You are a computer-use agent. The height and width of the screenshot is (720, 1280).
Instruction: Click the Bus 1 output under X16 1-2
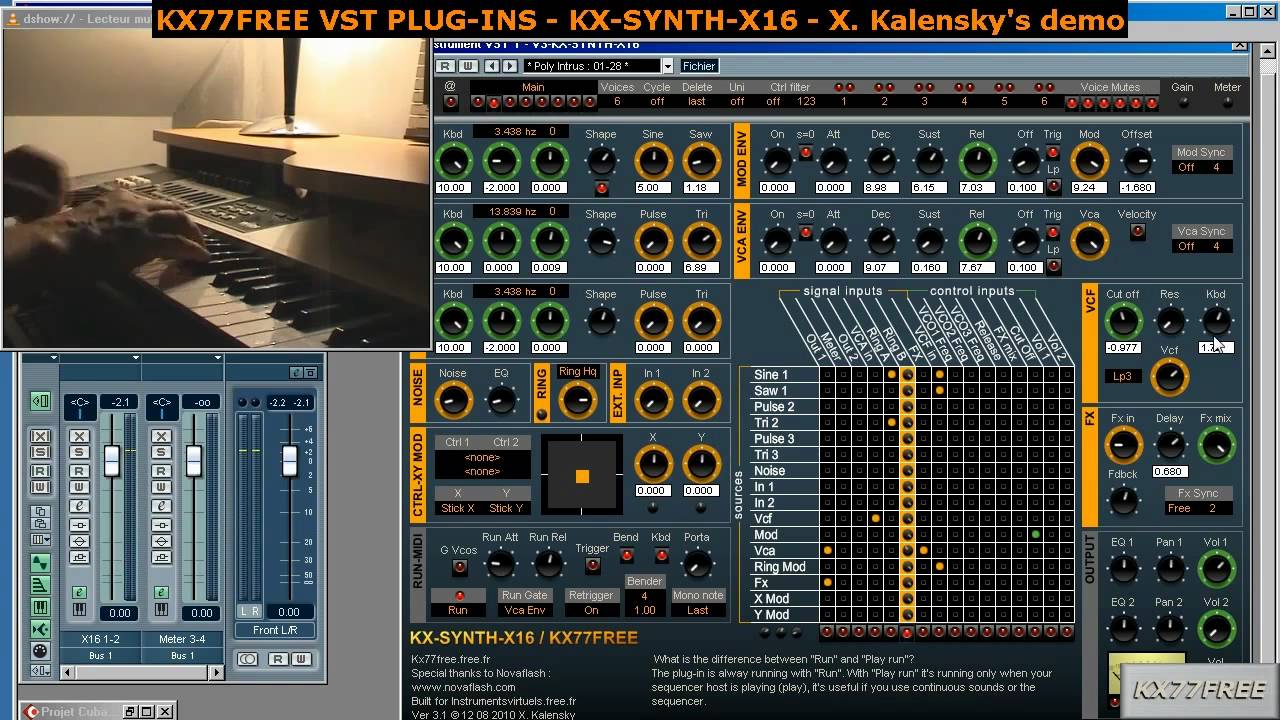click(x=100, y=656)
